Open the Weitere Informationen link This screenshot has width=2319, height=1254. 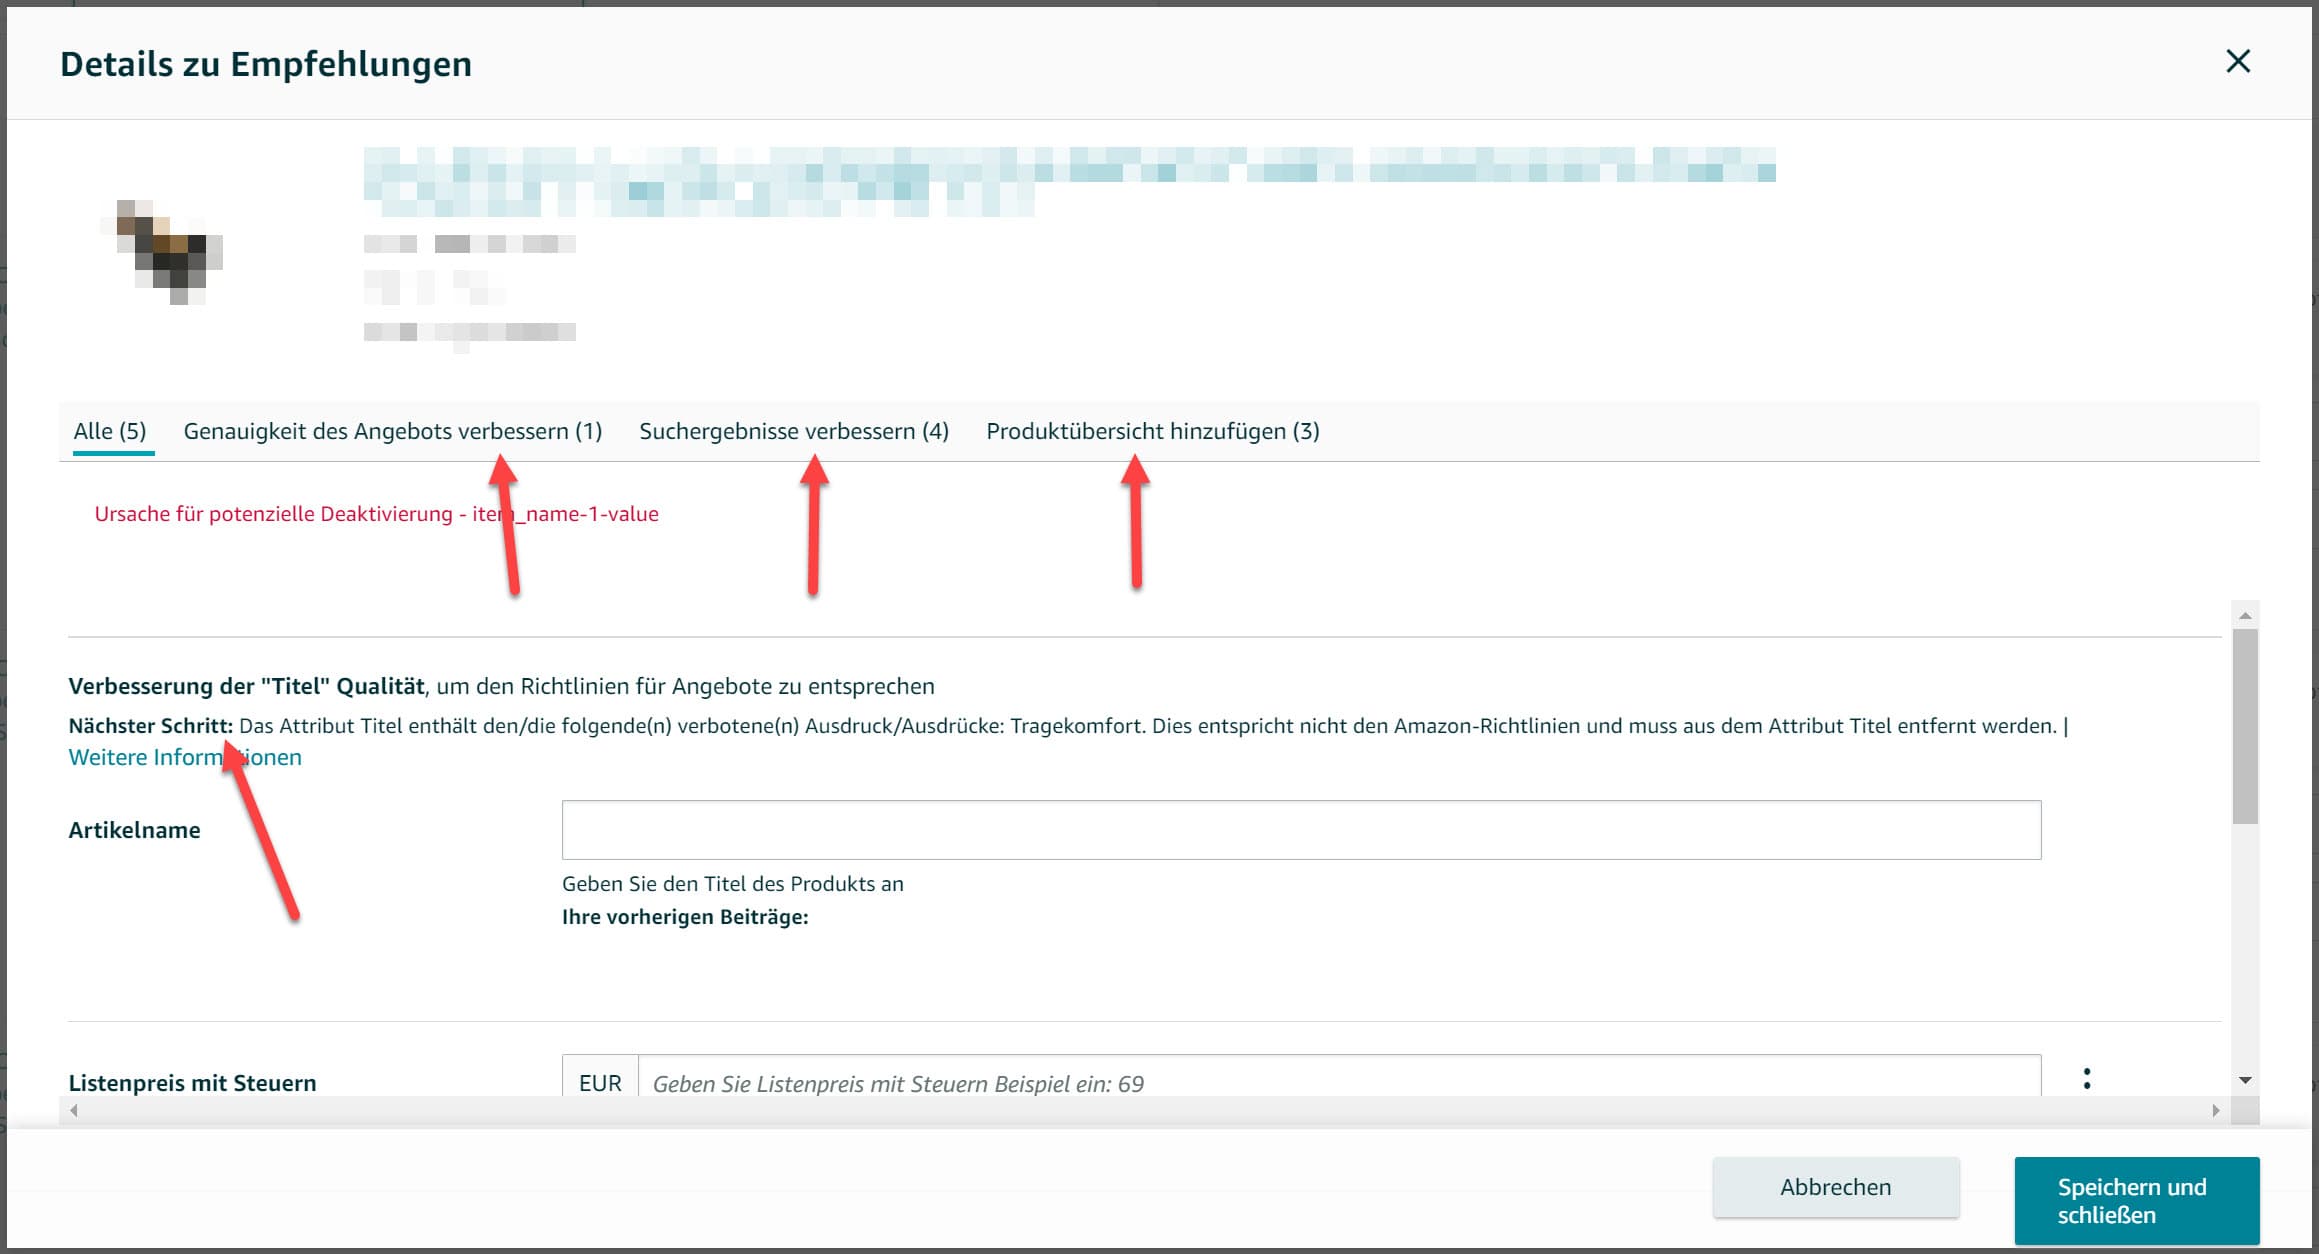click(185, 757)
